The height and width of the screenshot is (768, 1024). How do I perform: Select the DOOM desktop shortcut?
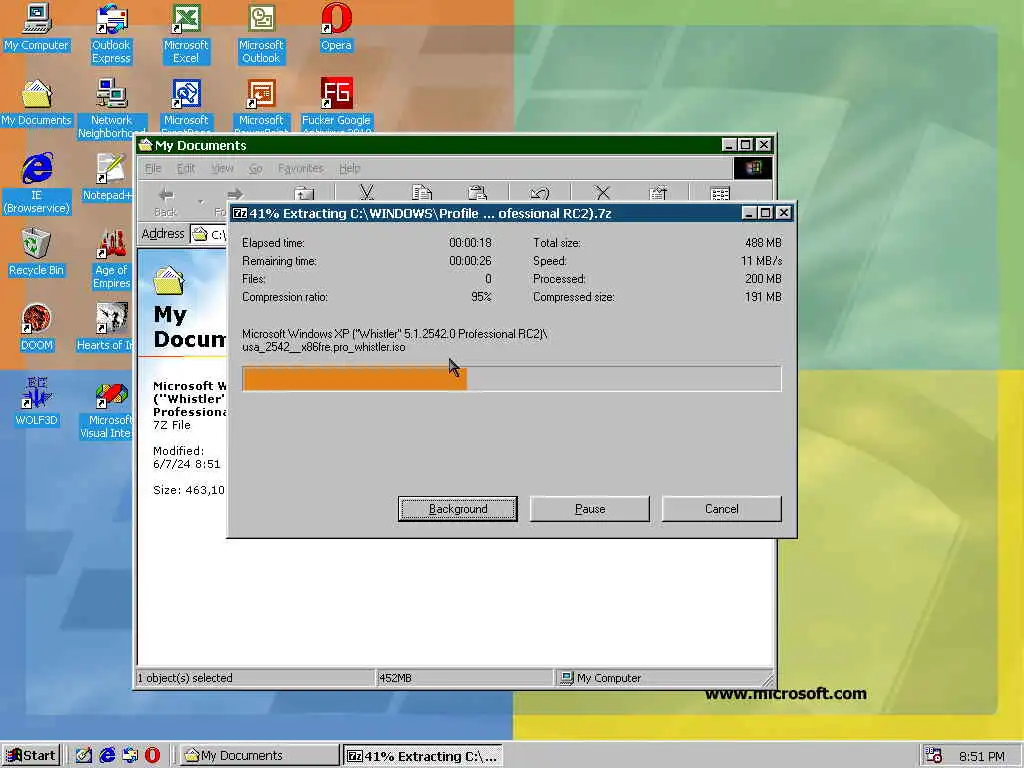[36, 327]
